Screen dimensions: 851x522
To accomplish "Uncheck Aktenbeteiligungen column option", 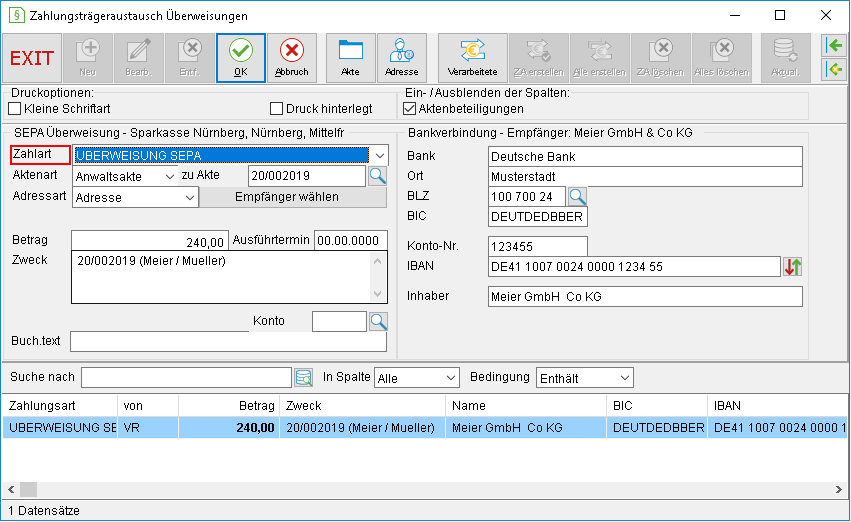I will (x=409, y=109).
